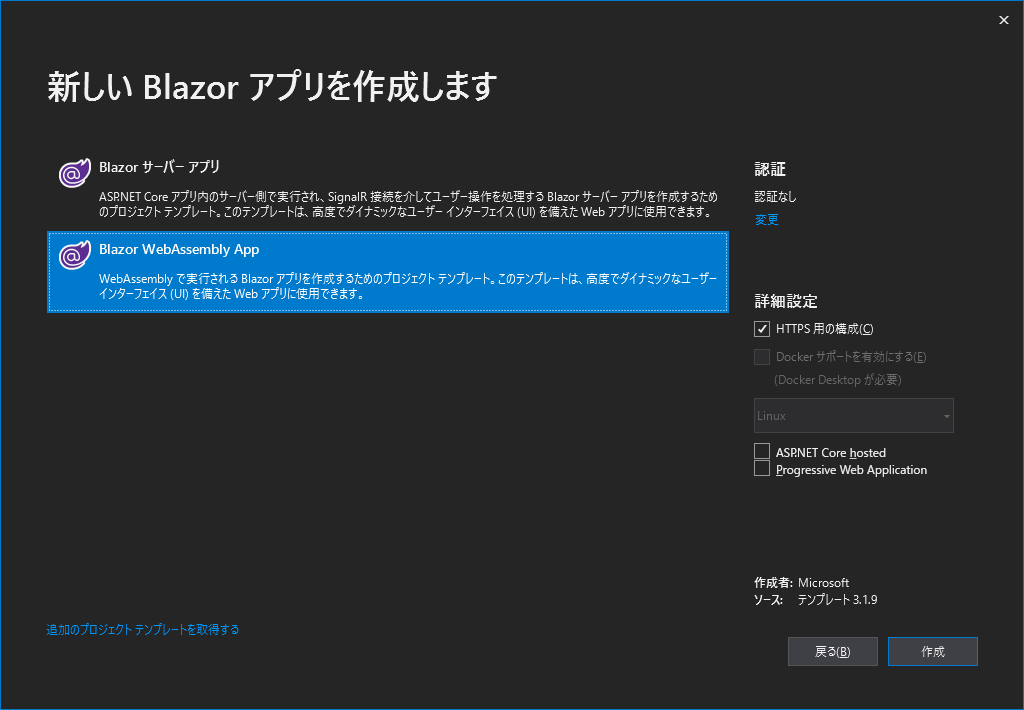1024x710 pixels.
Task: Select the Blazor サーバー アプリ template title
Action: (159, 167)
